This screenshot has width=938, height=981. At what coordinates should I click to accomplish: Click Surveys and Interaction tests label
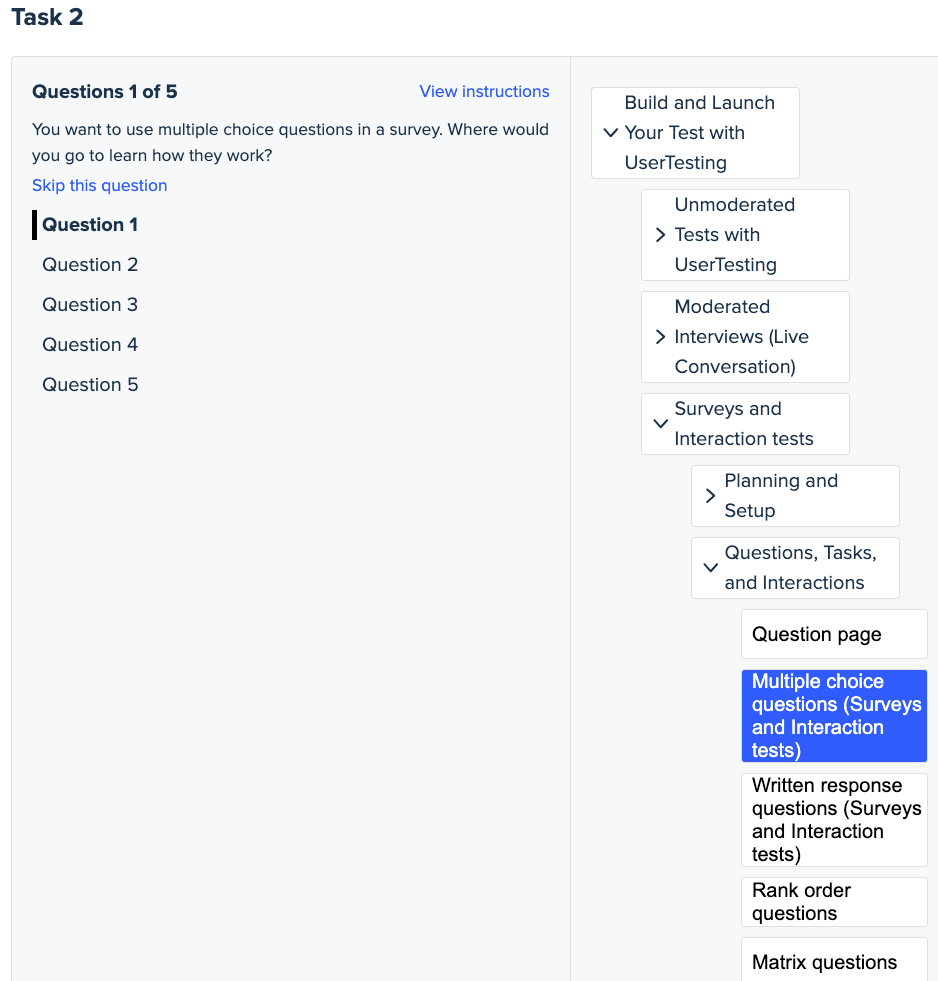[x=745, y=424]
